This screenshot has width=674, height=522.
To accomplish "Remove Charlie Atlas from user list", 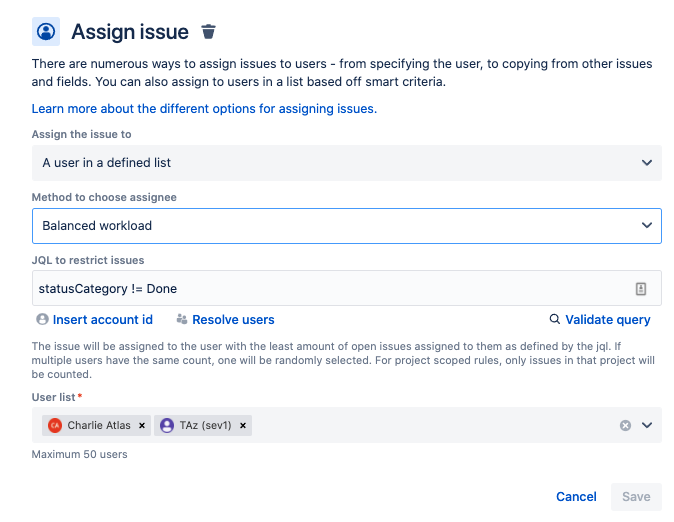I will click(142, 425).
